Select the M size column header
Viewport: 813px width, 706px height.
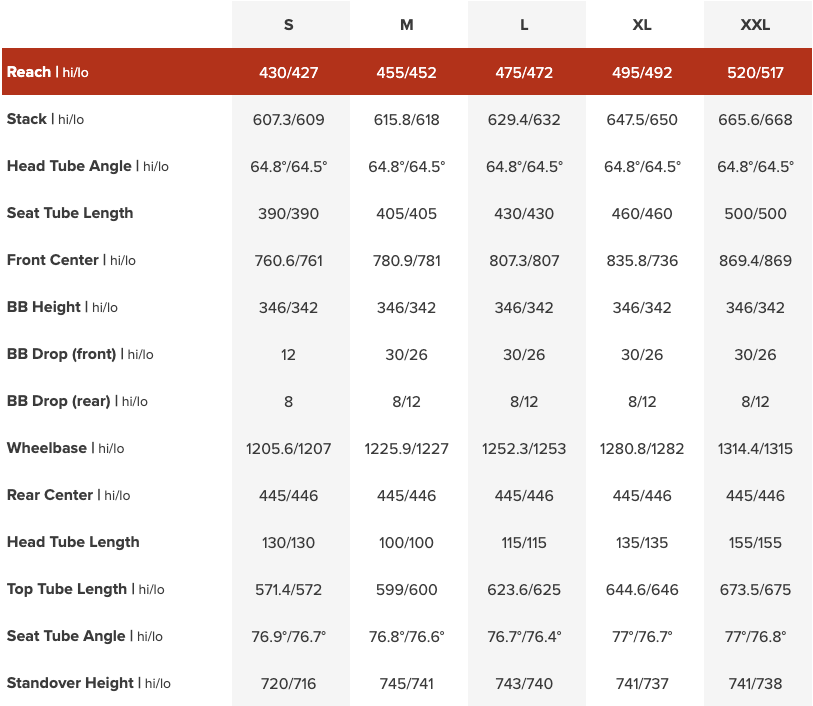[406, 25]
